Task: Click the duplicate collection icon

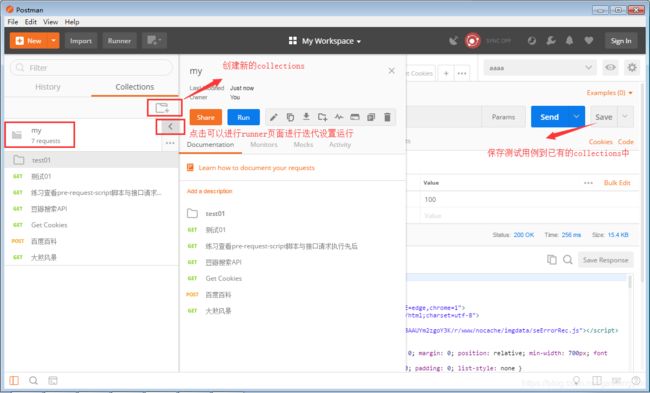Action: 290,117
